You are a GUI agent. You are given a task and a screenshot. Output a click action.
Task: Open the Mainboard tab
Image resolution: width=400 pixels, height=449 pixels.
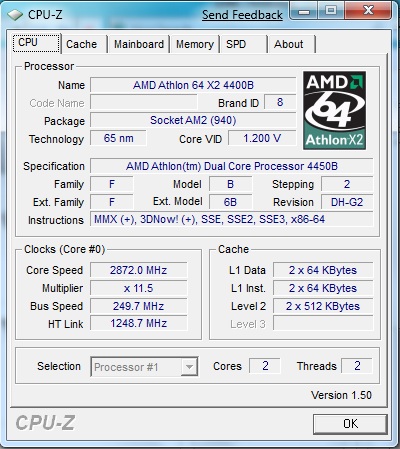click(x=139, y=44)
